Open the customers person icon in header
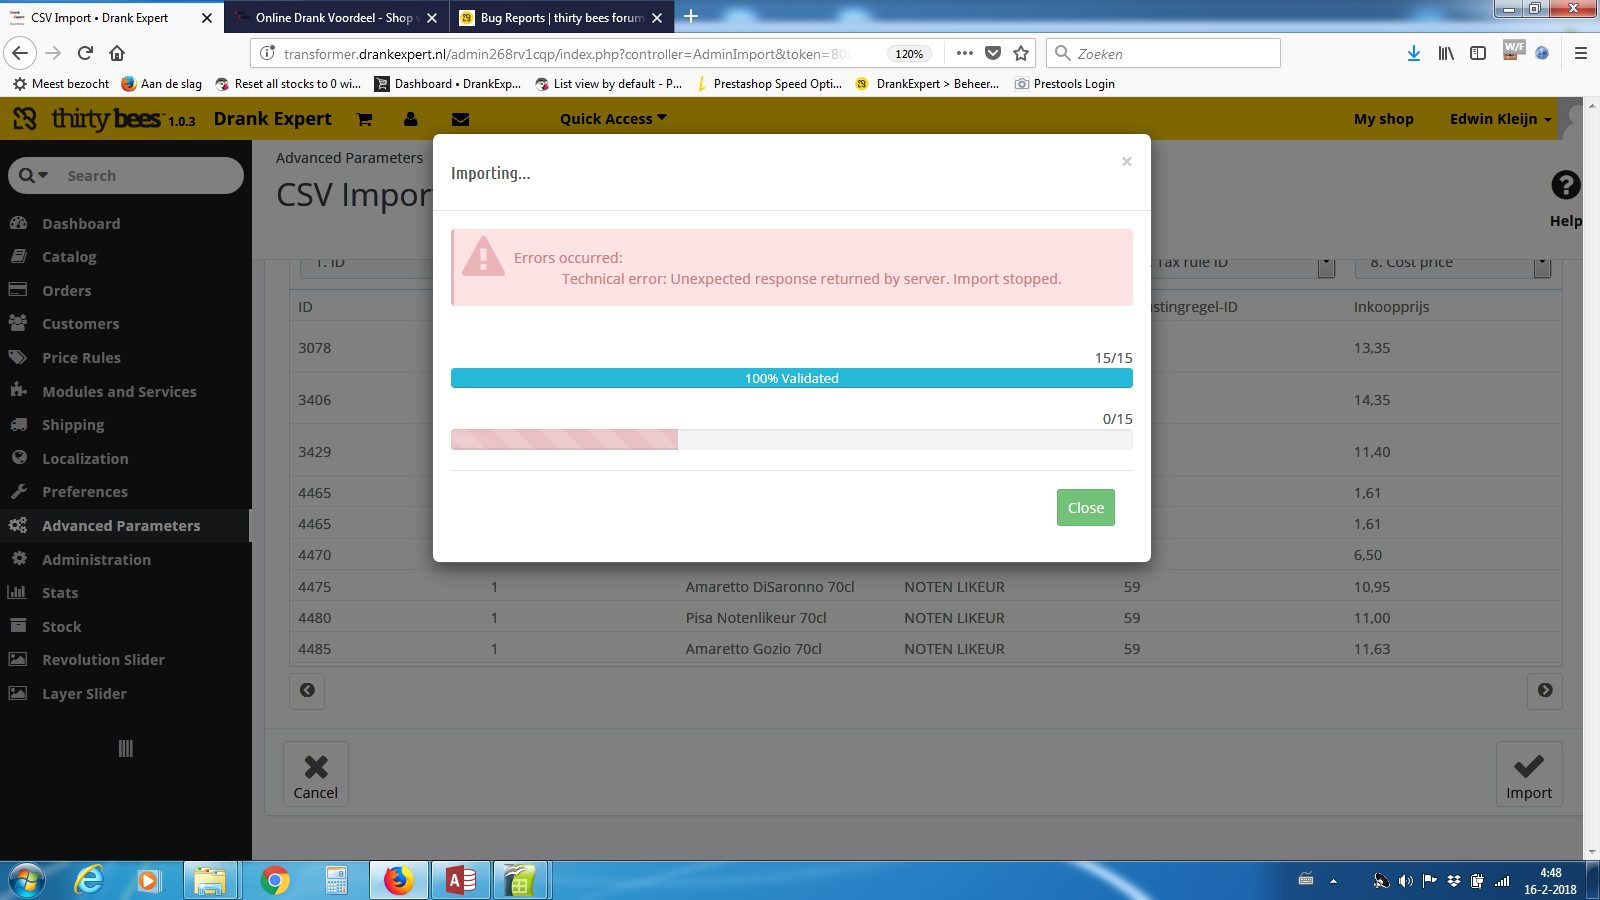 tap(410, 119)
